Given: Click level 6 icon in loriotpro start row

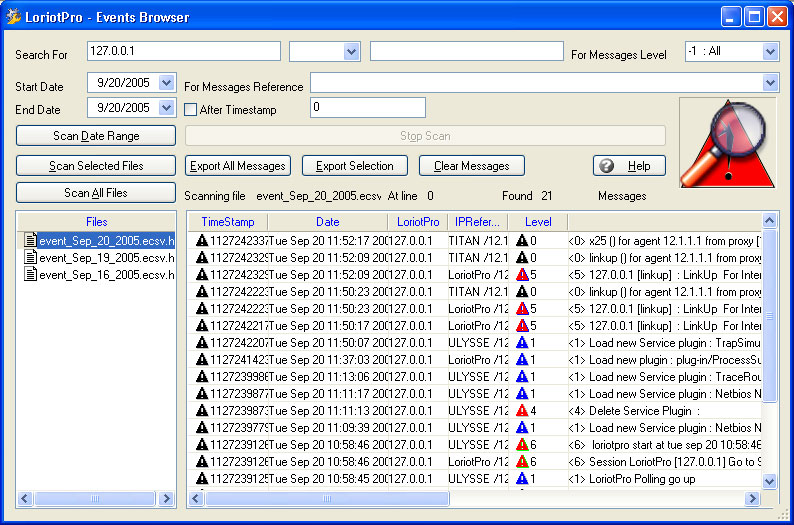Looking at the screenshot, I should coord(522,445).
